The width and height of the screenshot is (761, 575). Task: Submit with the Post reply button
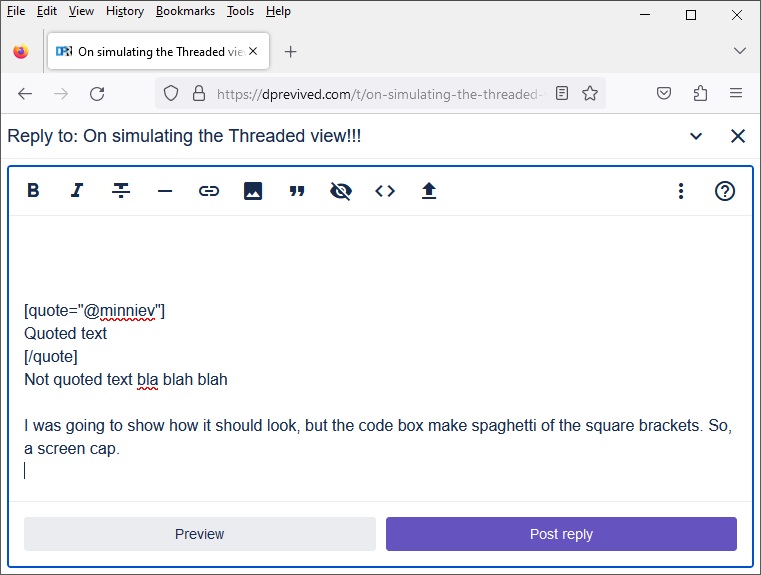[x=561, y=534]
